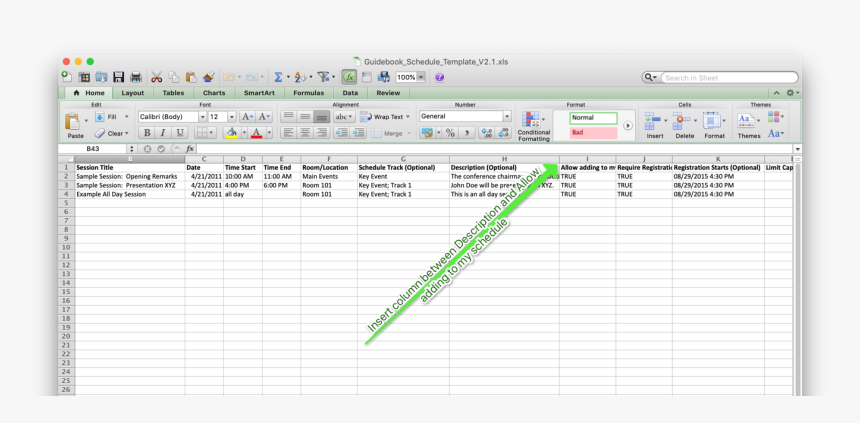Apply red font color
The image size is (860, 423).
tap(256, 133)
